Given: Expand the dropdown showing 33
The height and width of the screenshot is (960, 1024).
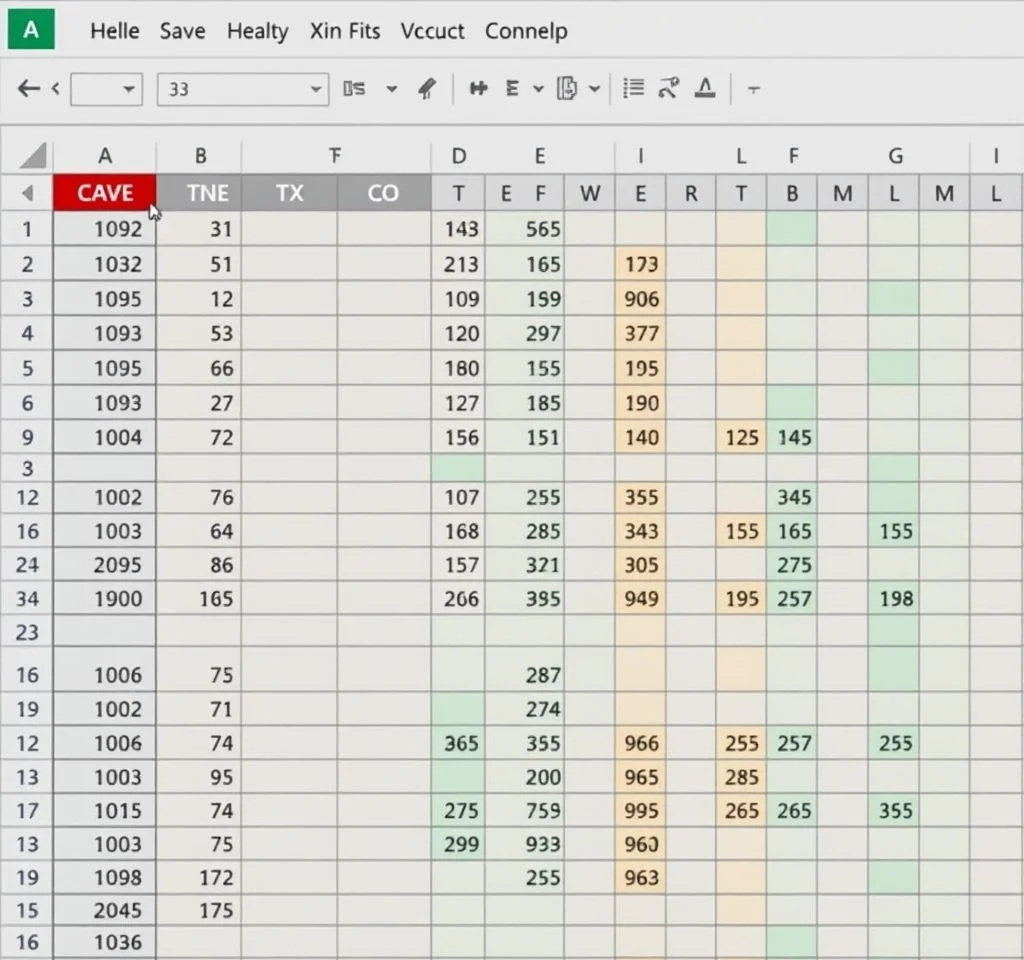Looking at the screenshot, I should click(x=316, y=89).
